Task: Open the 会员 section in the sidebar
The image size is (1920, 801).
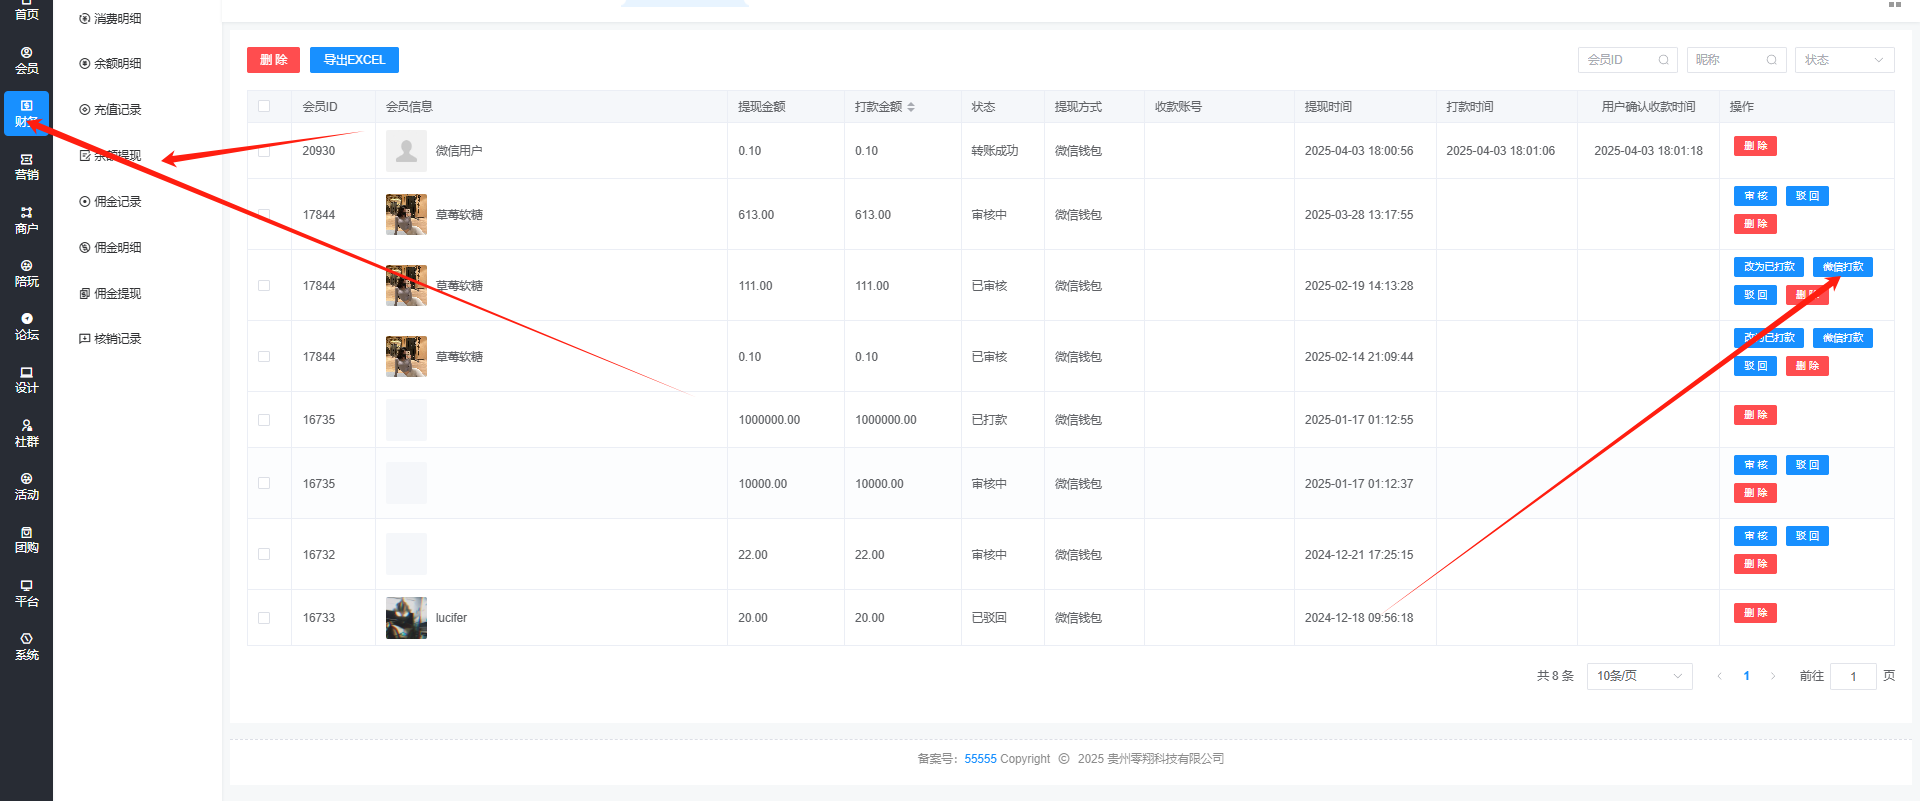Action: [26, 61]
